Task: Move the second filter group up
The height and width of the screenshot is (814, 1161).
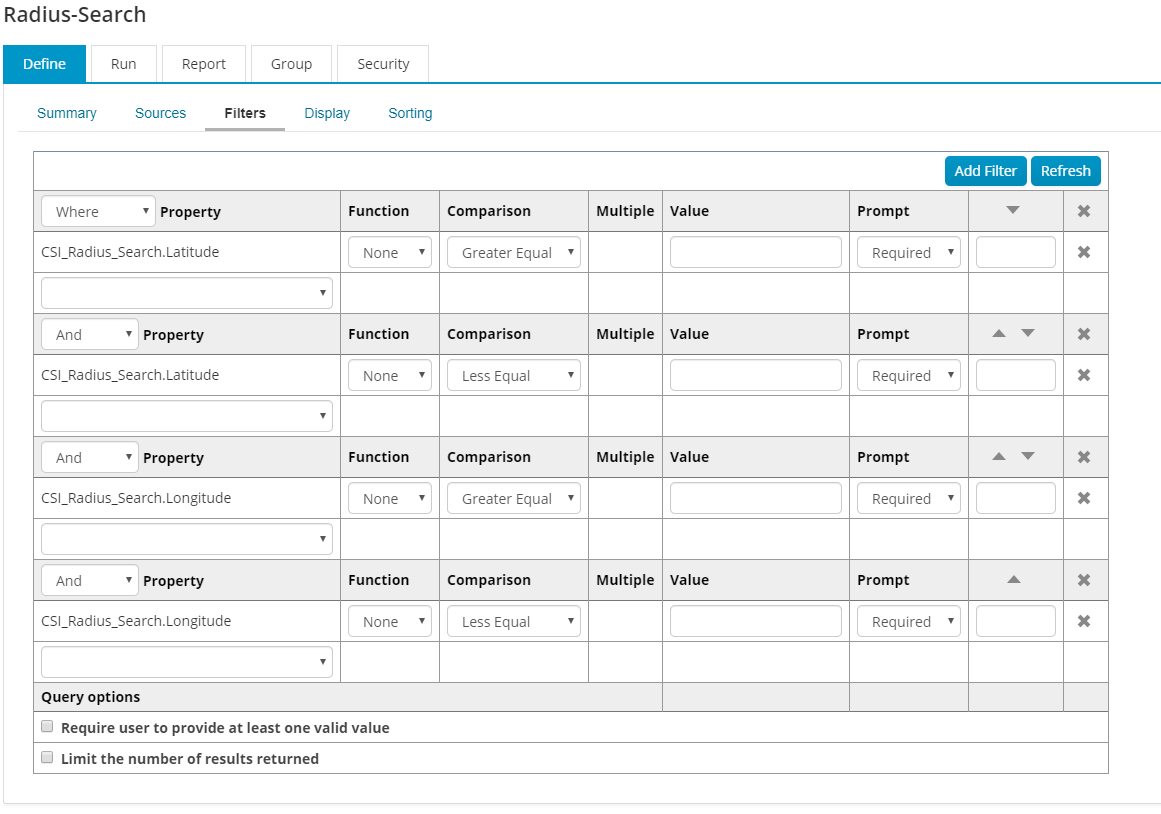Action: coord(998,333)
